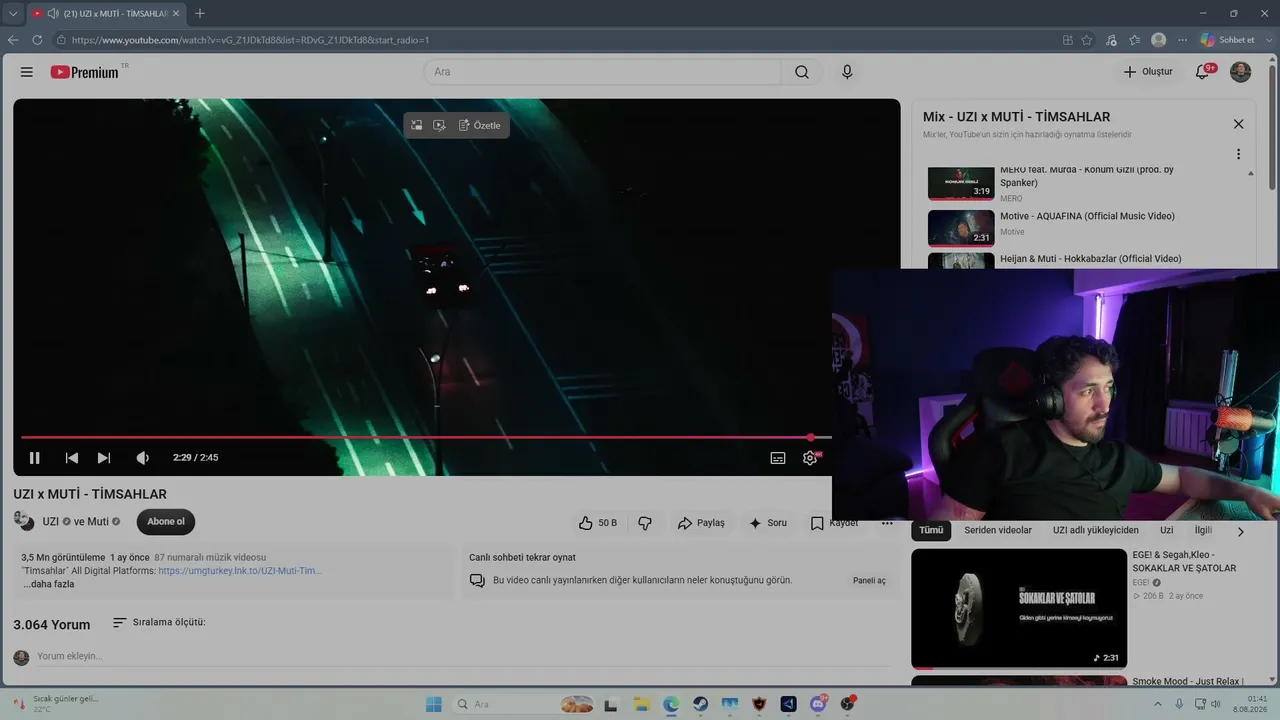Screen dimensions: 1280x720
Task: Start voice search with the microphone icon
Action: click(x=847, y=72)
